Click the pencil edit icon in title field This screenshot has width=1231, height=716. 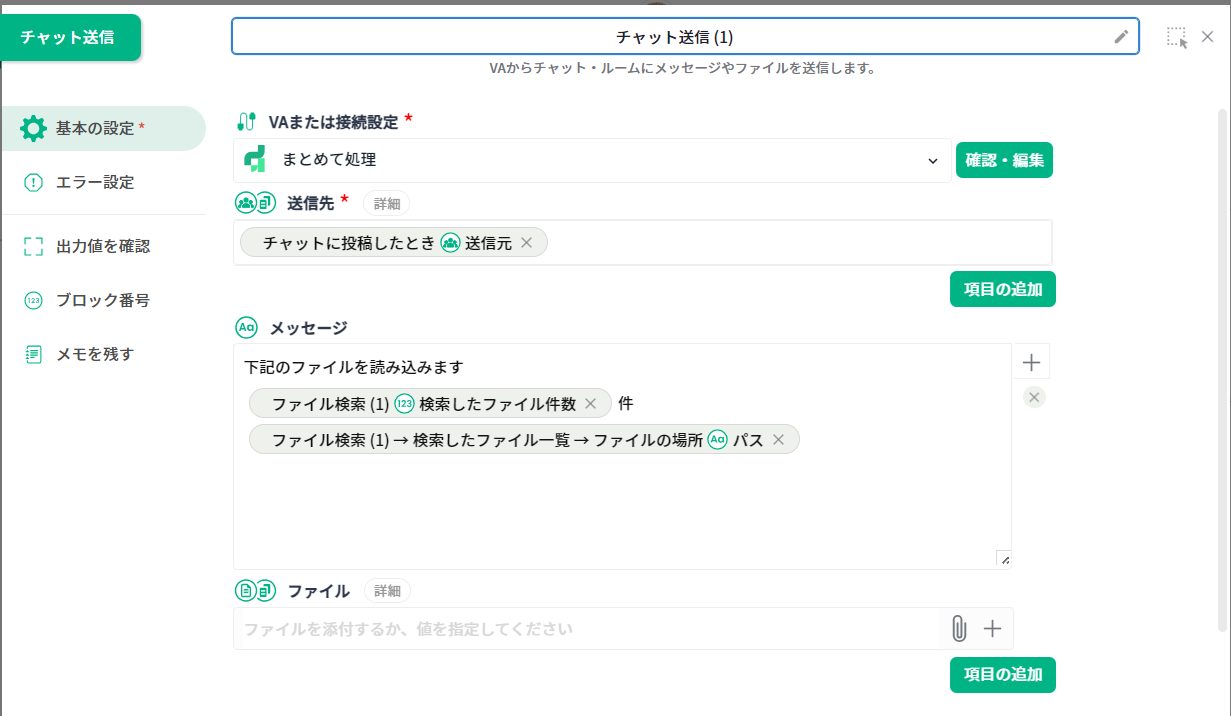1121,37
